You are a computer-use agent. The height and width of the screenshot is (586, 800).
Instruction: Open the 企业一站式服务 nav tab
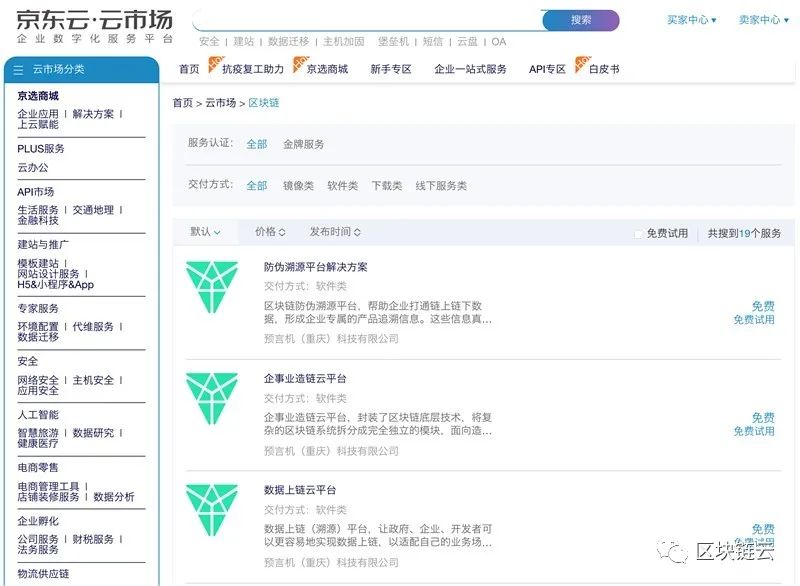[x=470, y=69]
